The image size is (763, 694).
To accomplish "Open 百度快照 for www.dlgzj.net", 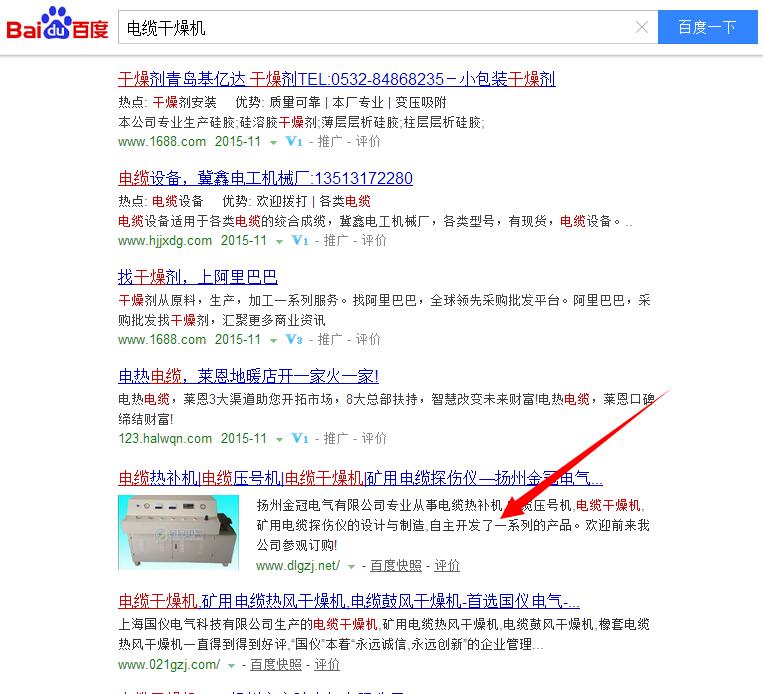I will point(396,566).
